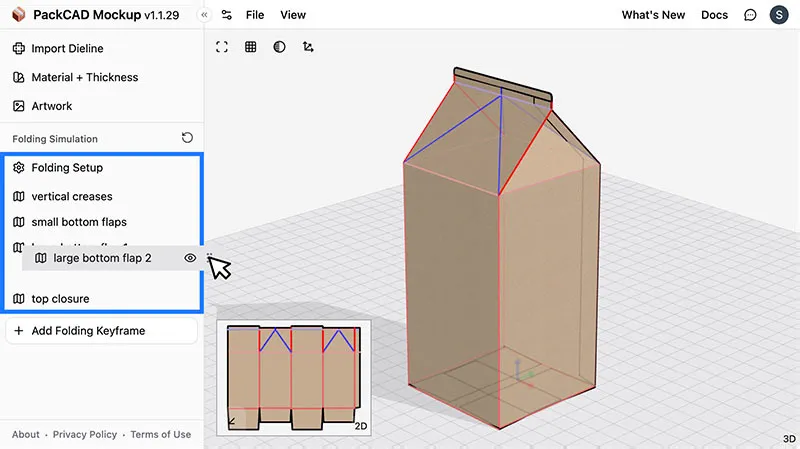This screenshot has height=449, width=800.
Task: Click the feedback chat bubble icon
Action: click(750, 15)
